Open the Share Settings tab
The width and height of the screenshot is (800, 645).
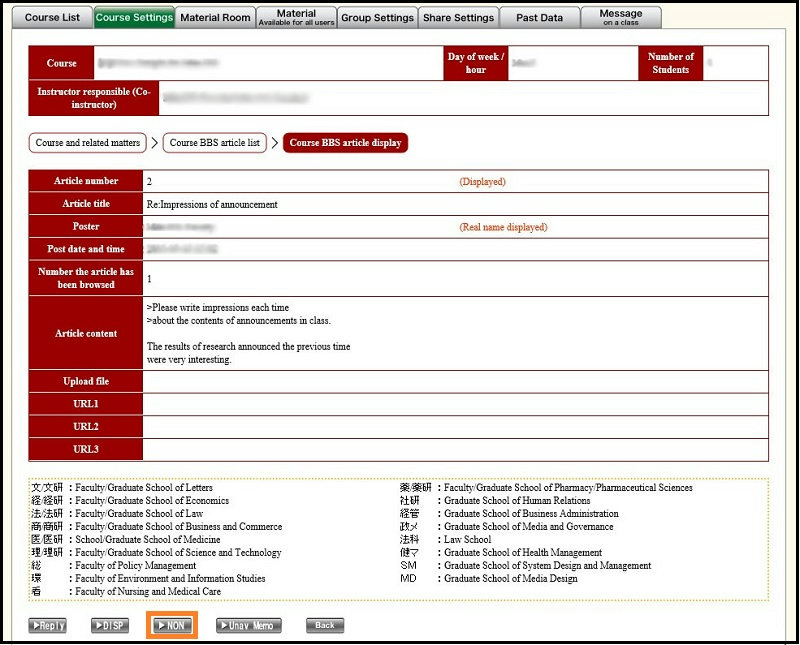point(458,17)
